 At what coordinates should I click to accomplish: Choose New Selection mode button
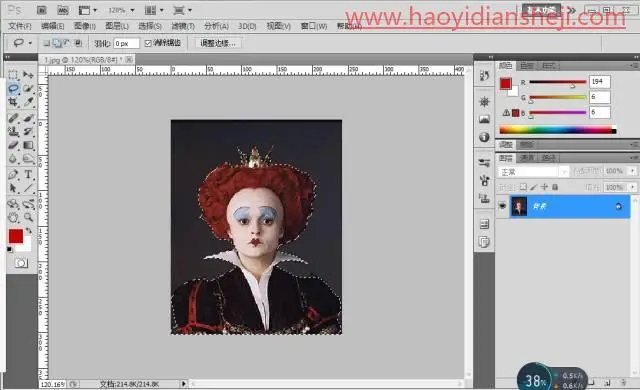(x=47, y=43)
